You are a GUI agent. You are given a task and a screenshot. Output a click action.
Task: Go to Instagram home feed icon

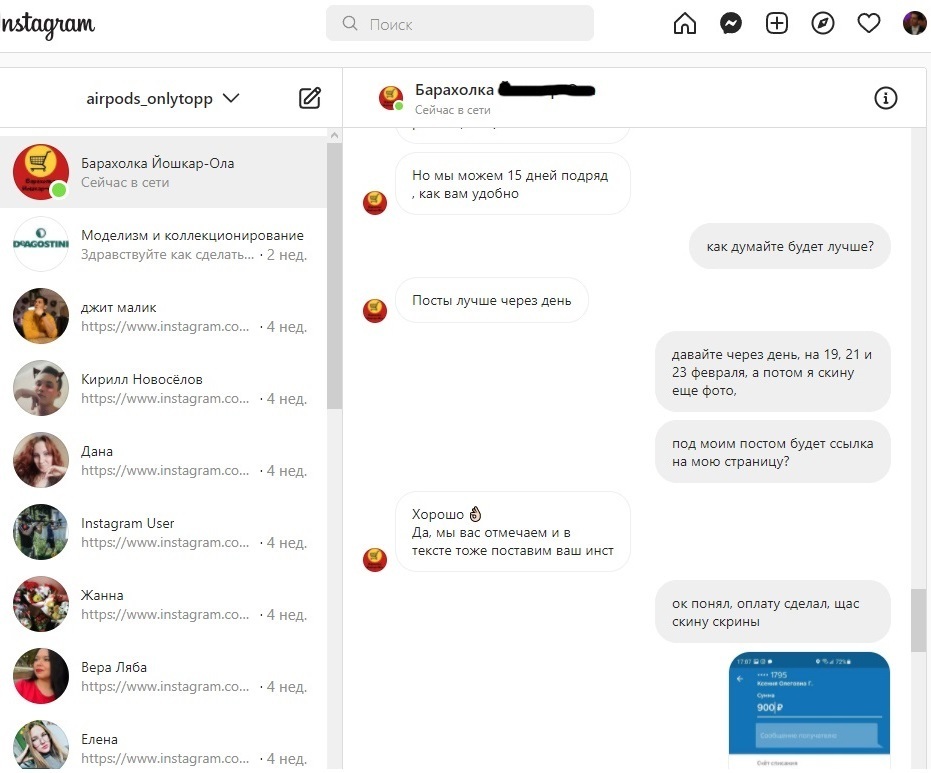[685, 24]
